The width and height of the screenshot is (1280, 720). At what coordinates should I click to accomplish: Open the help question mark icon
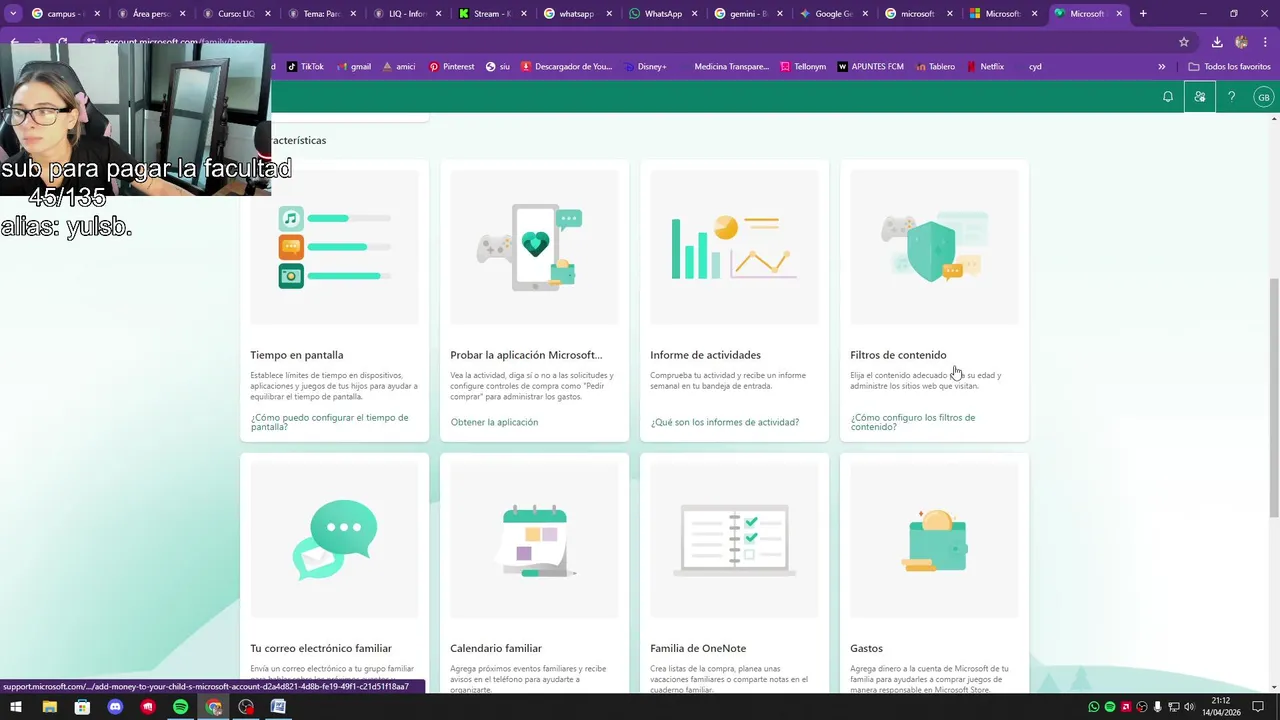(x=1232, y=97)
